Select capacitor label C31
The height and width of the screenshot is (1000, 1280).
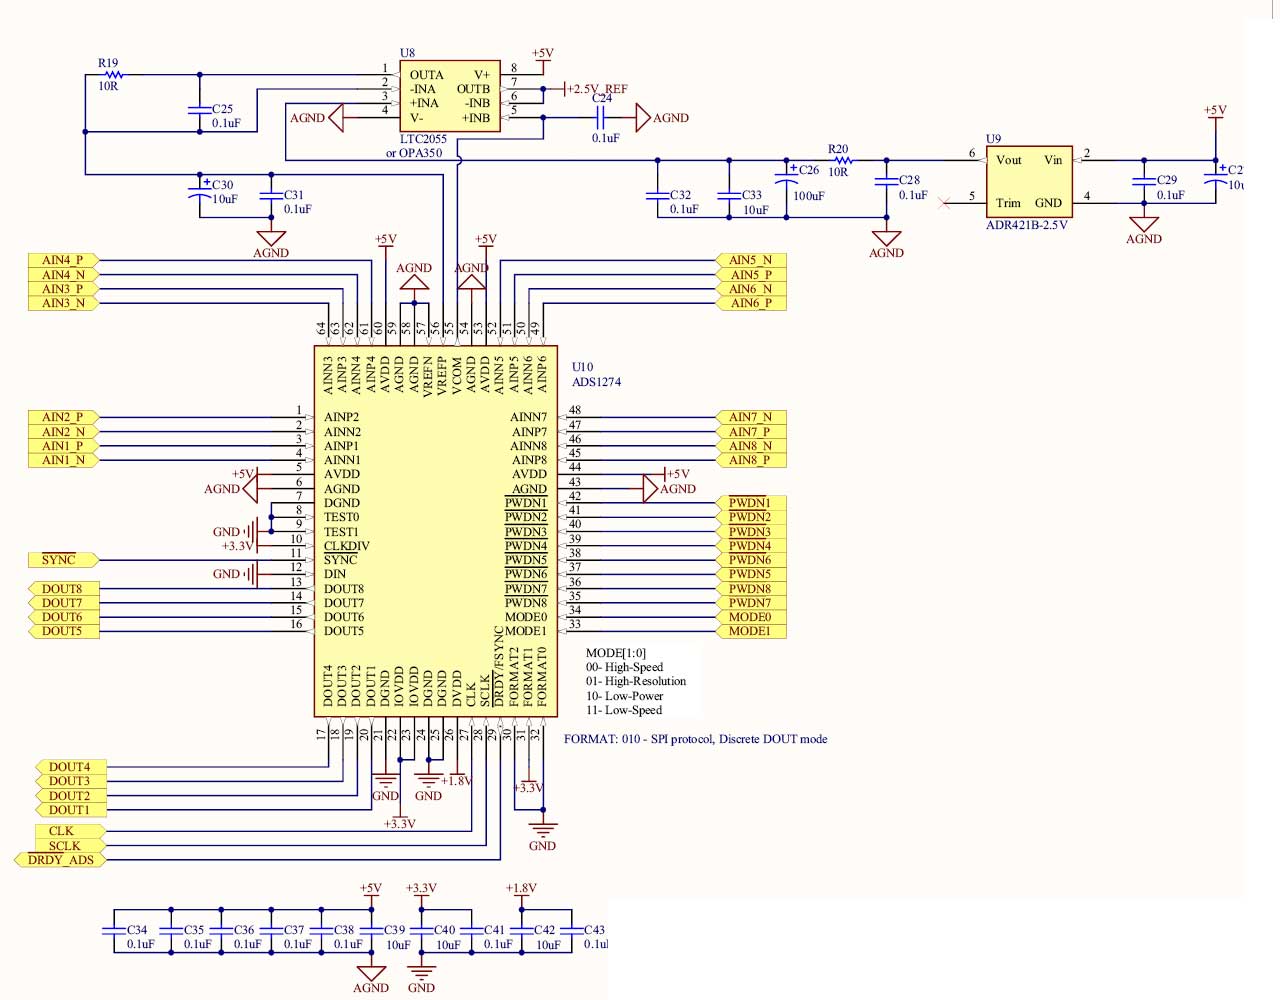tap(294, 195)
